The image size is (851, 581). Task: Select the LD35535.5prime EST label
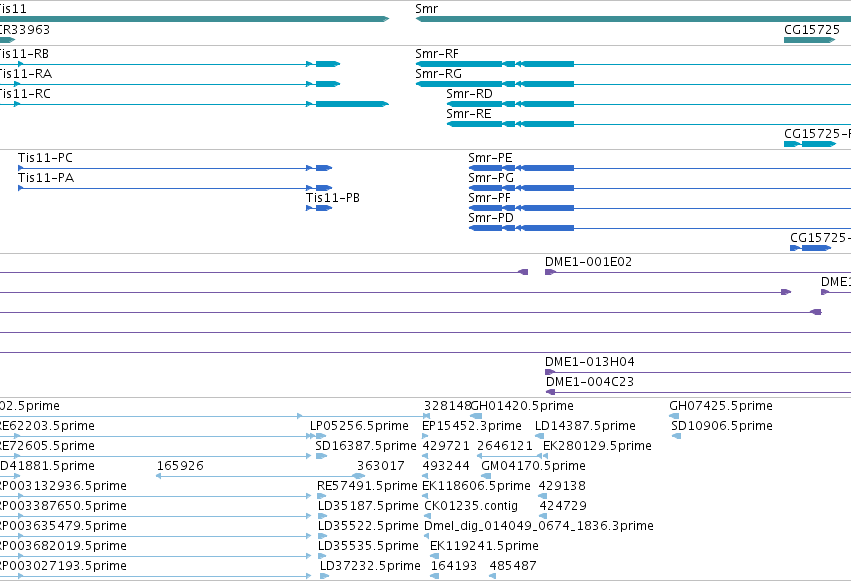pos(369,546)
